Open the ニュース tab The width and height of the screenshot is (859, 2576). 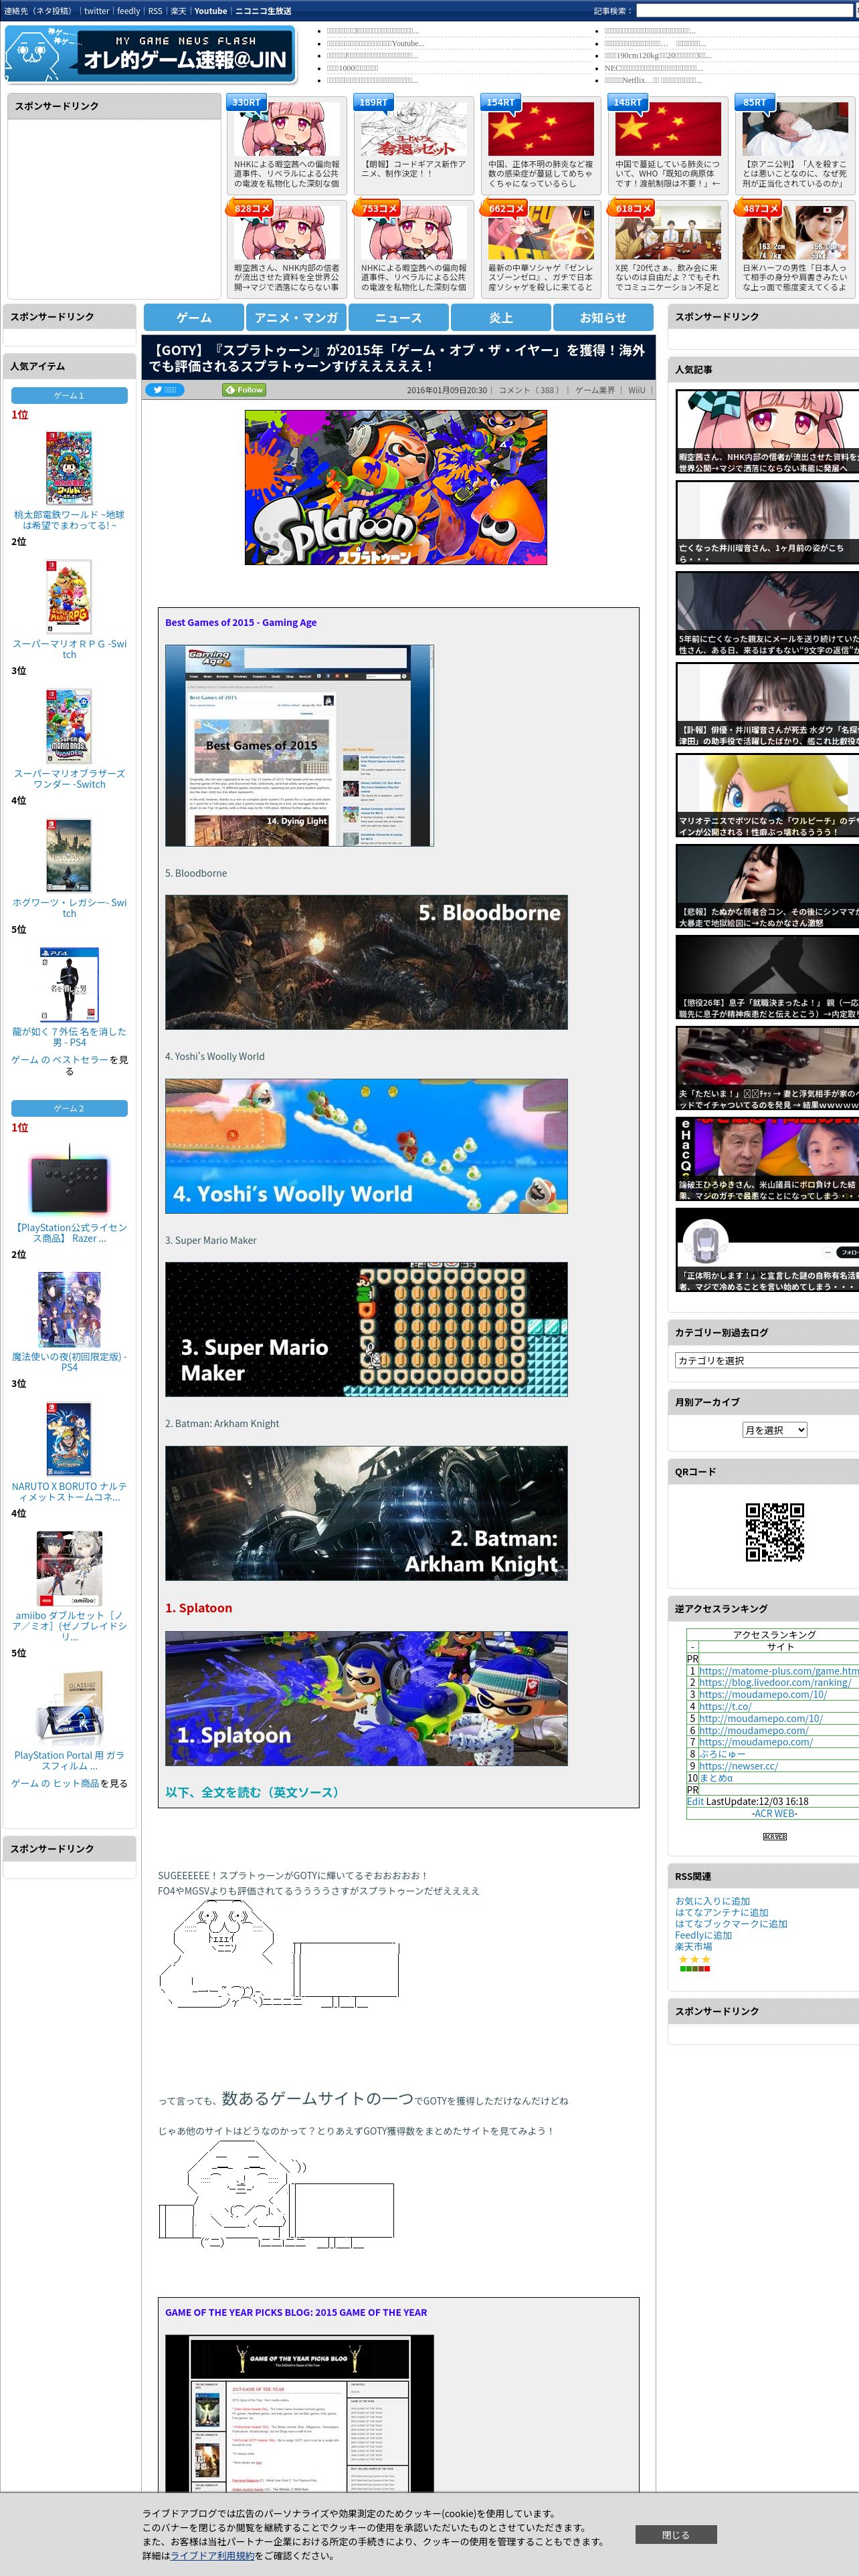pyautogui.click(x=399, y=317)
